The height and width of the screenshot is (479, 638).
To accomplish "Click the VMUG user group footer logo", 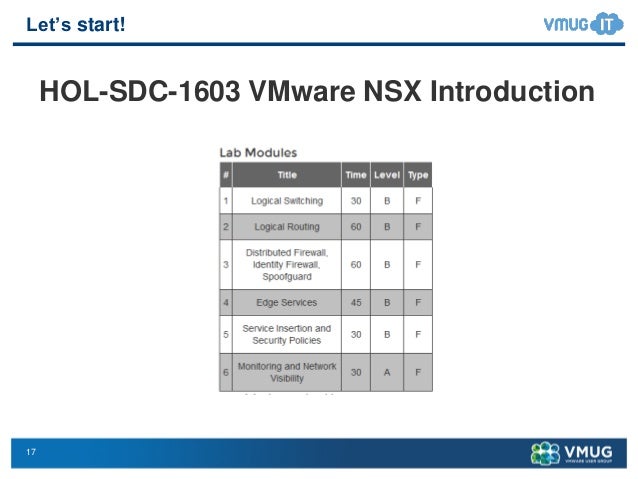I will click(572, 453).
